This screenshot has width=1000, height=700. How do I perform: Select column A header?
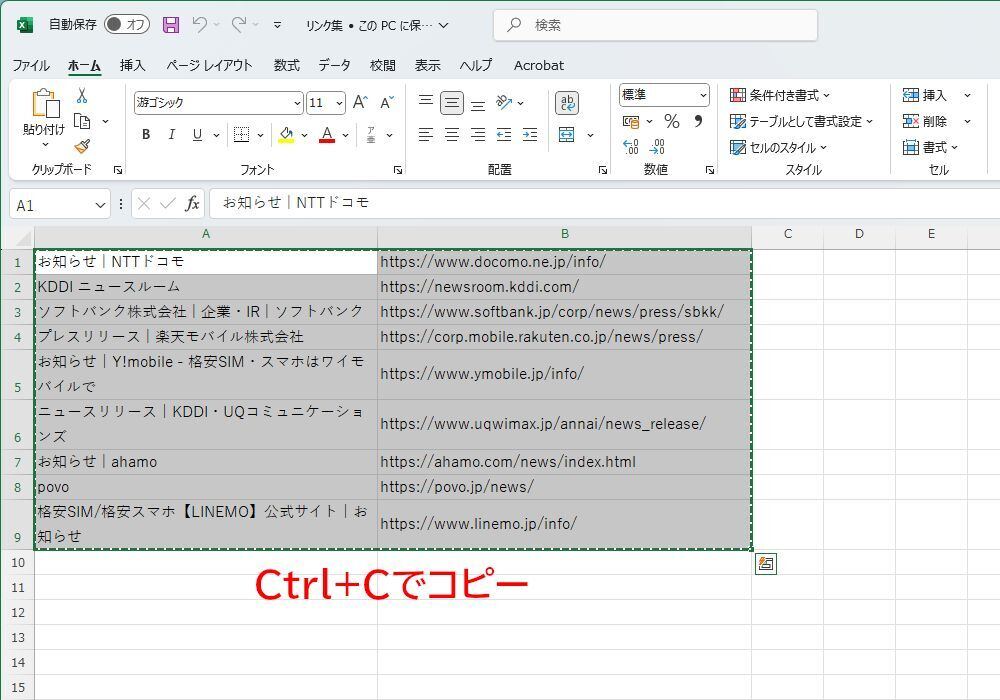[206, 234]
